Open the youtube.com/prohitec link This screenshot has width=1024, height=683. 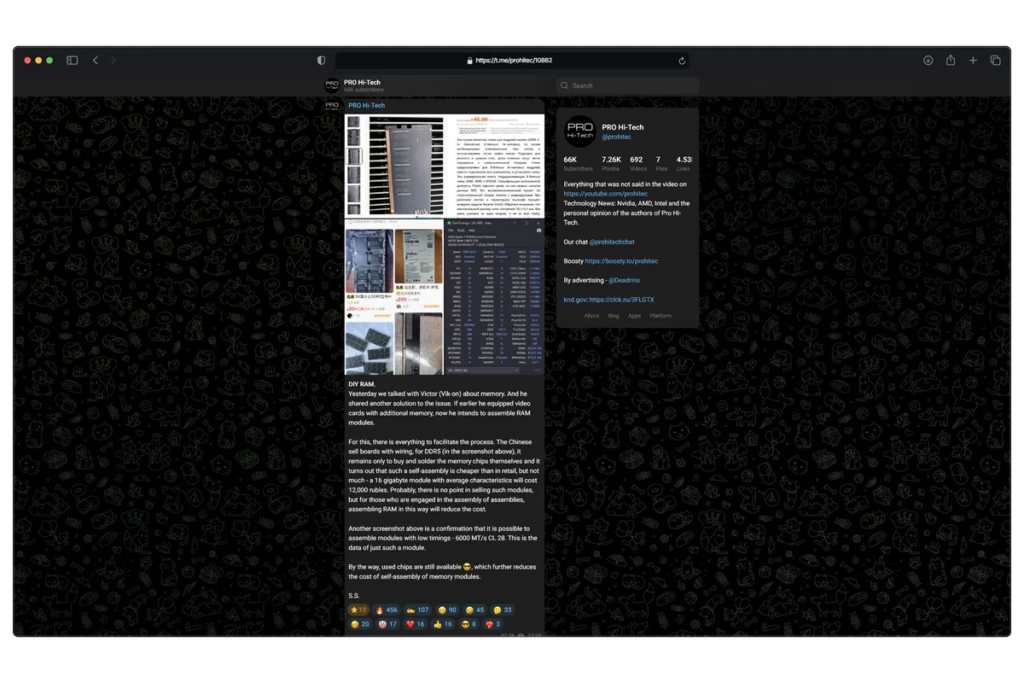[x=605, y=194]
